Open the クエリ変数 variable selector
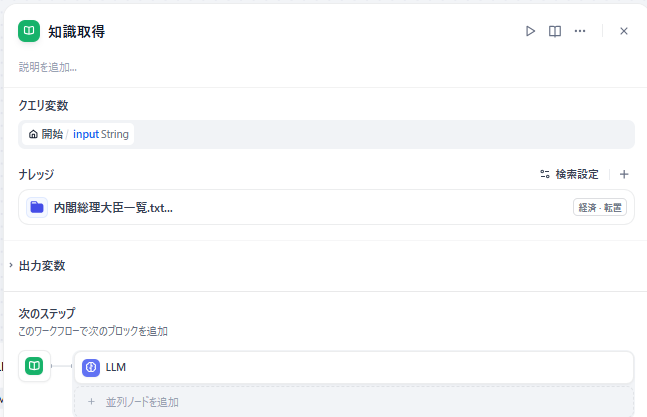 coord(326,134)
